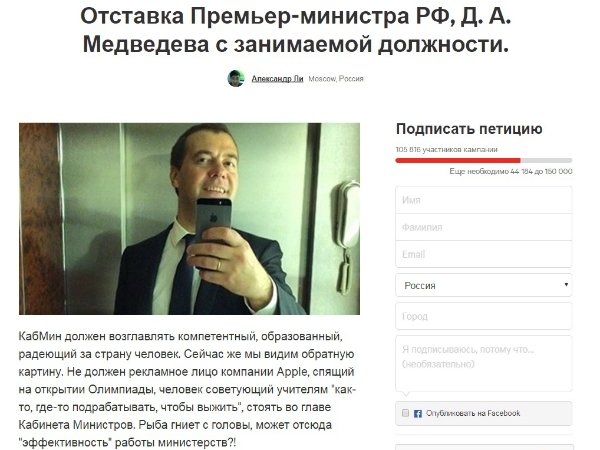Click the 105 816 участников counter text
Image resolution: width=600 pixels, height=450 pixels.
[x=447, y=150]
